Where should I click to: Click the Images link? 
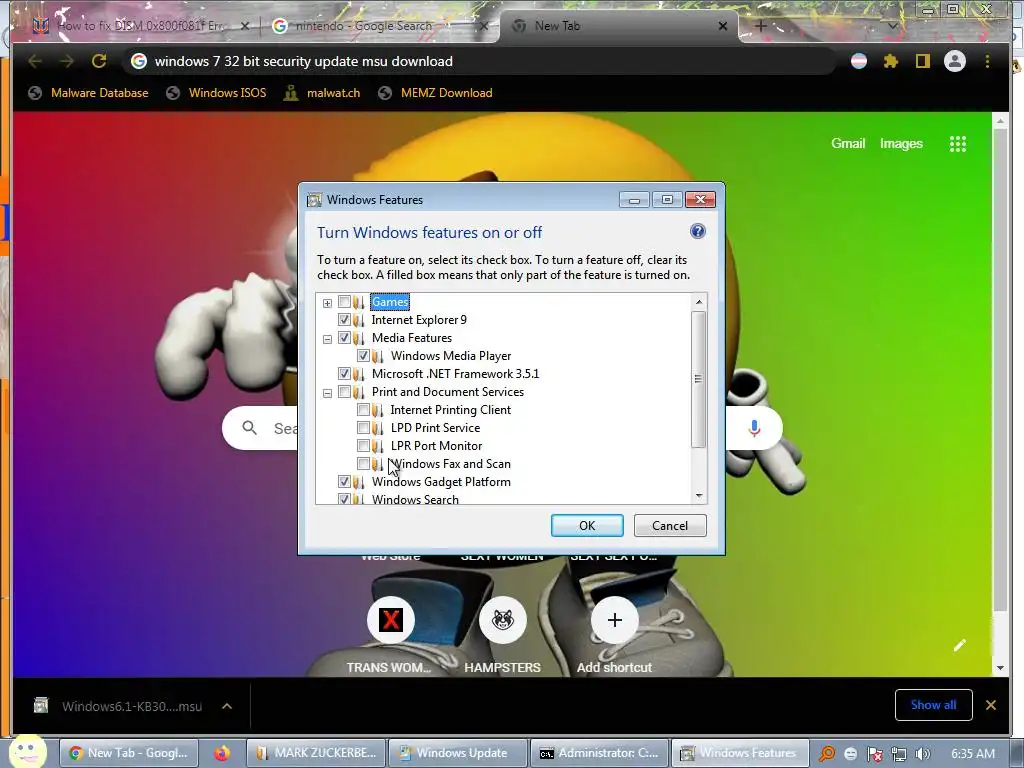pos(901,144)
